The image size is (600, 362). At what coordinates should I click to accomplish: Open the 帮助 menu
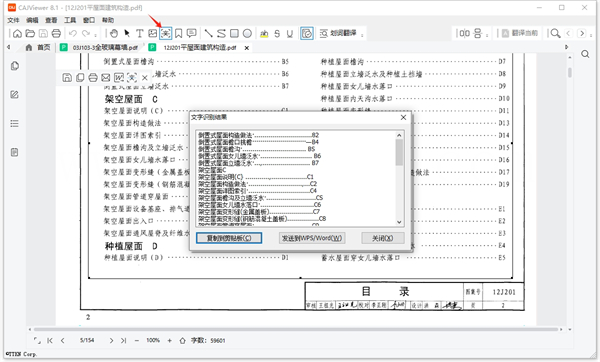[108, 20]
